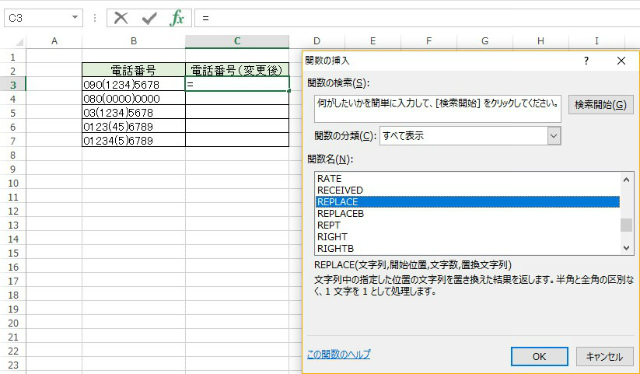640x374 pixels.
Task: Select cell with 090(1234)5678
Action: pos(133,85)
